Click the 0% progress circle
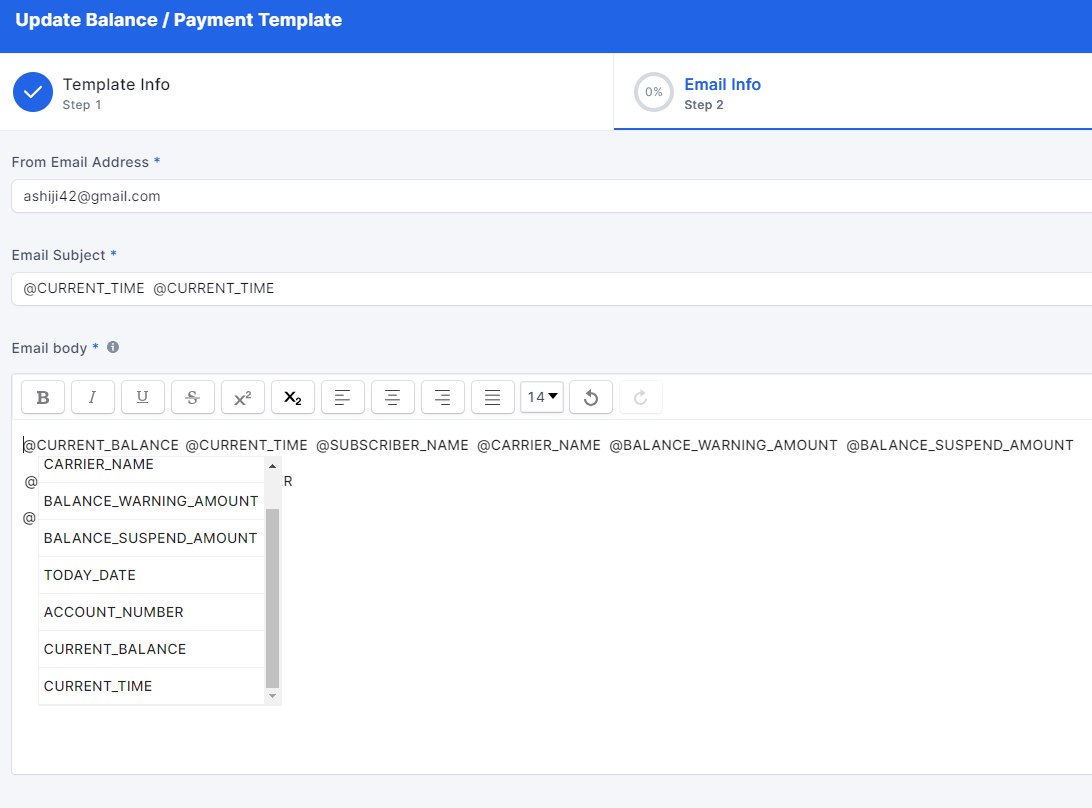 pyautogui.click(x=653, y=92)
